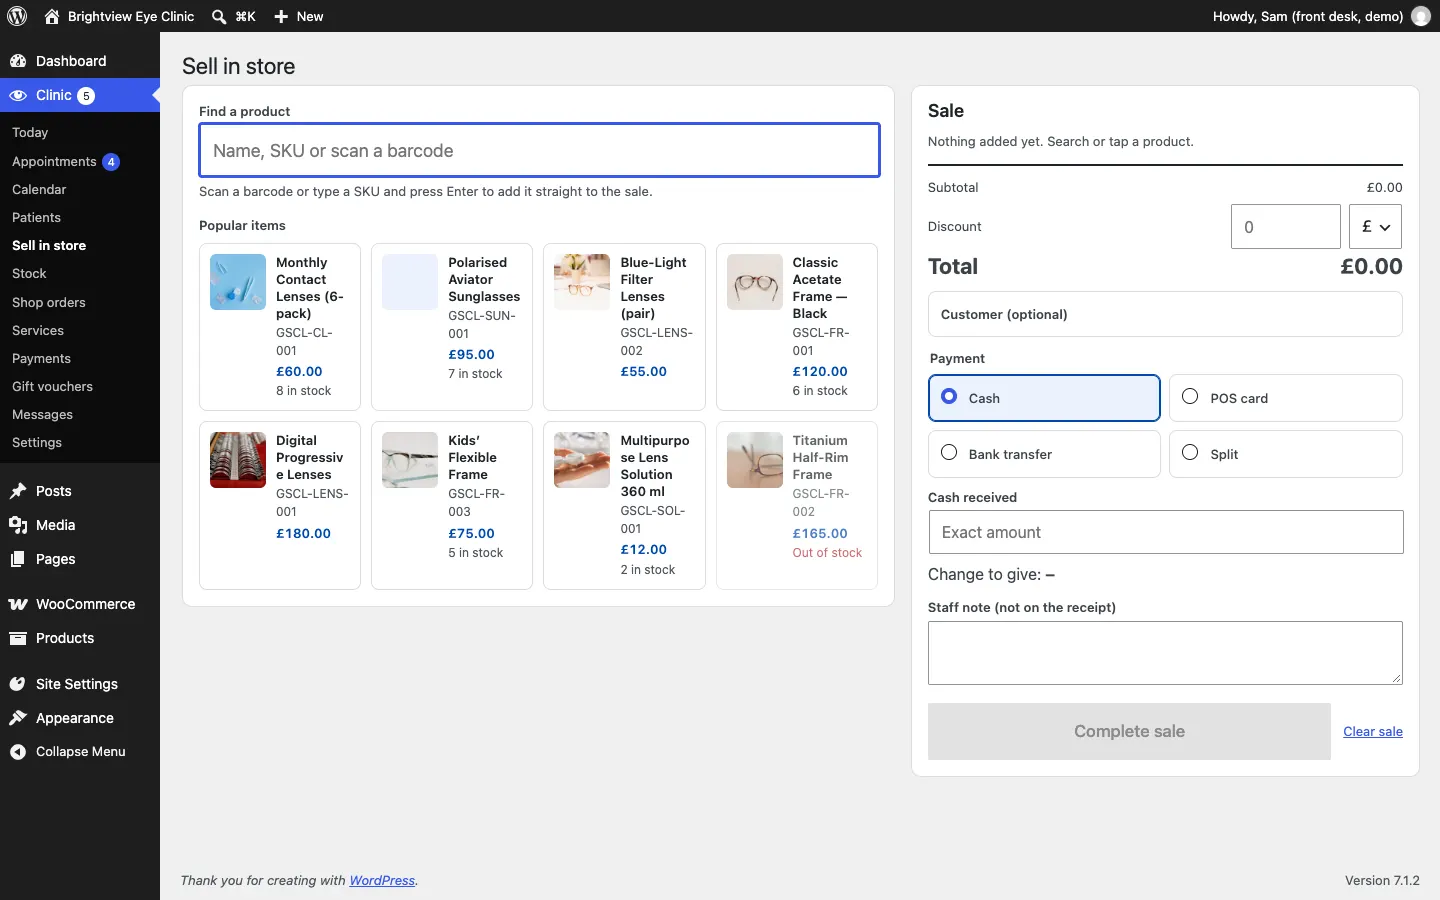The width and height of the screenshot is (1440, 900).
Task: Open the search magnifier icon in admin bar
Action: click(x=219, y=16)
